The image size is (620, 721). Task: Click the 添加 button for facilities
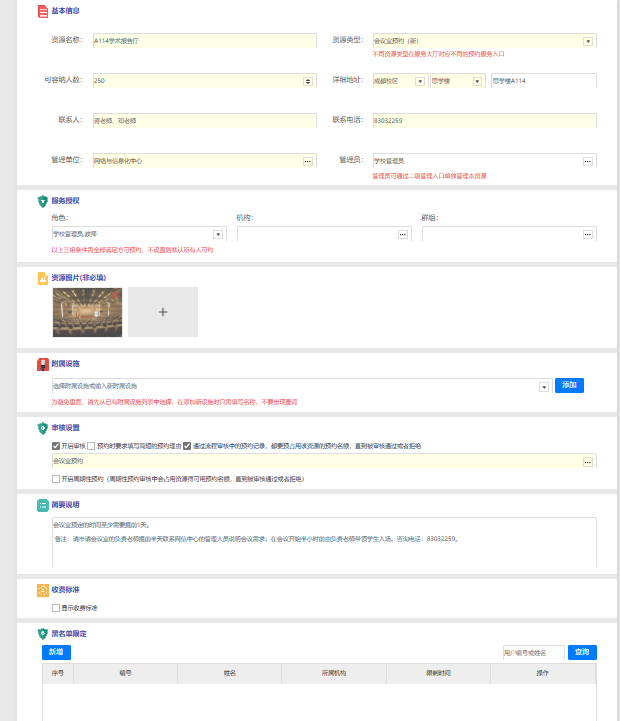(x=569, y=385)
